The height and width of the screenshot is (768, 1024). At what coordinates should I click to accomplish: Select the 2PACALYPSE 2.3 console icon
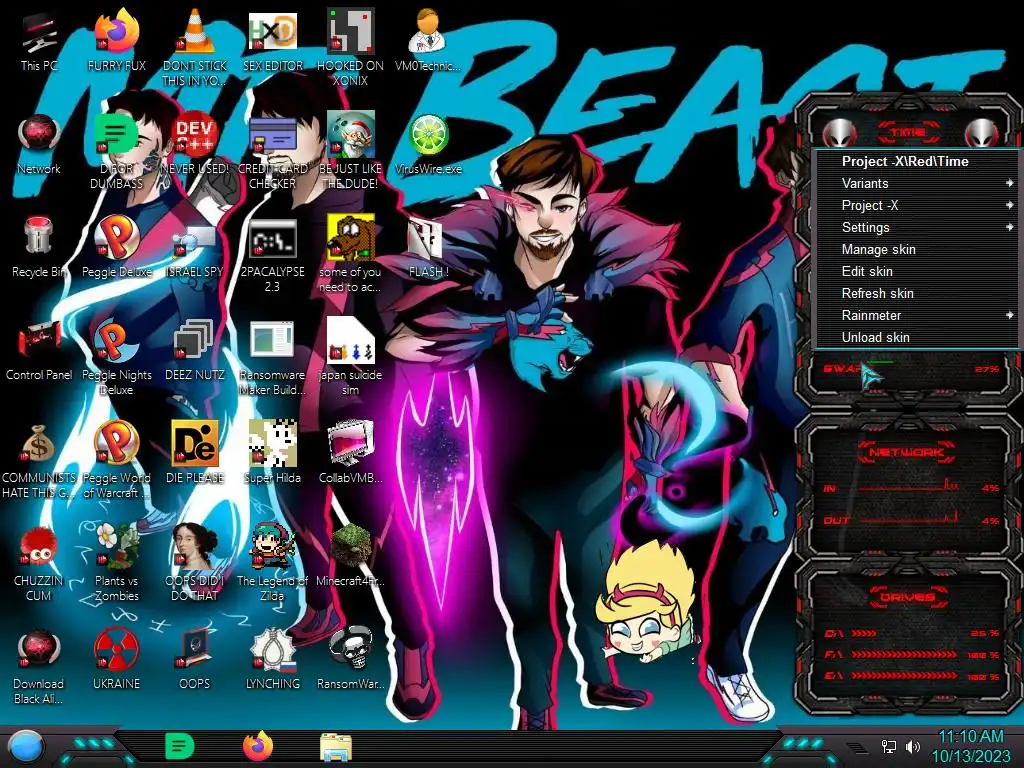click(272, 255)
